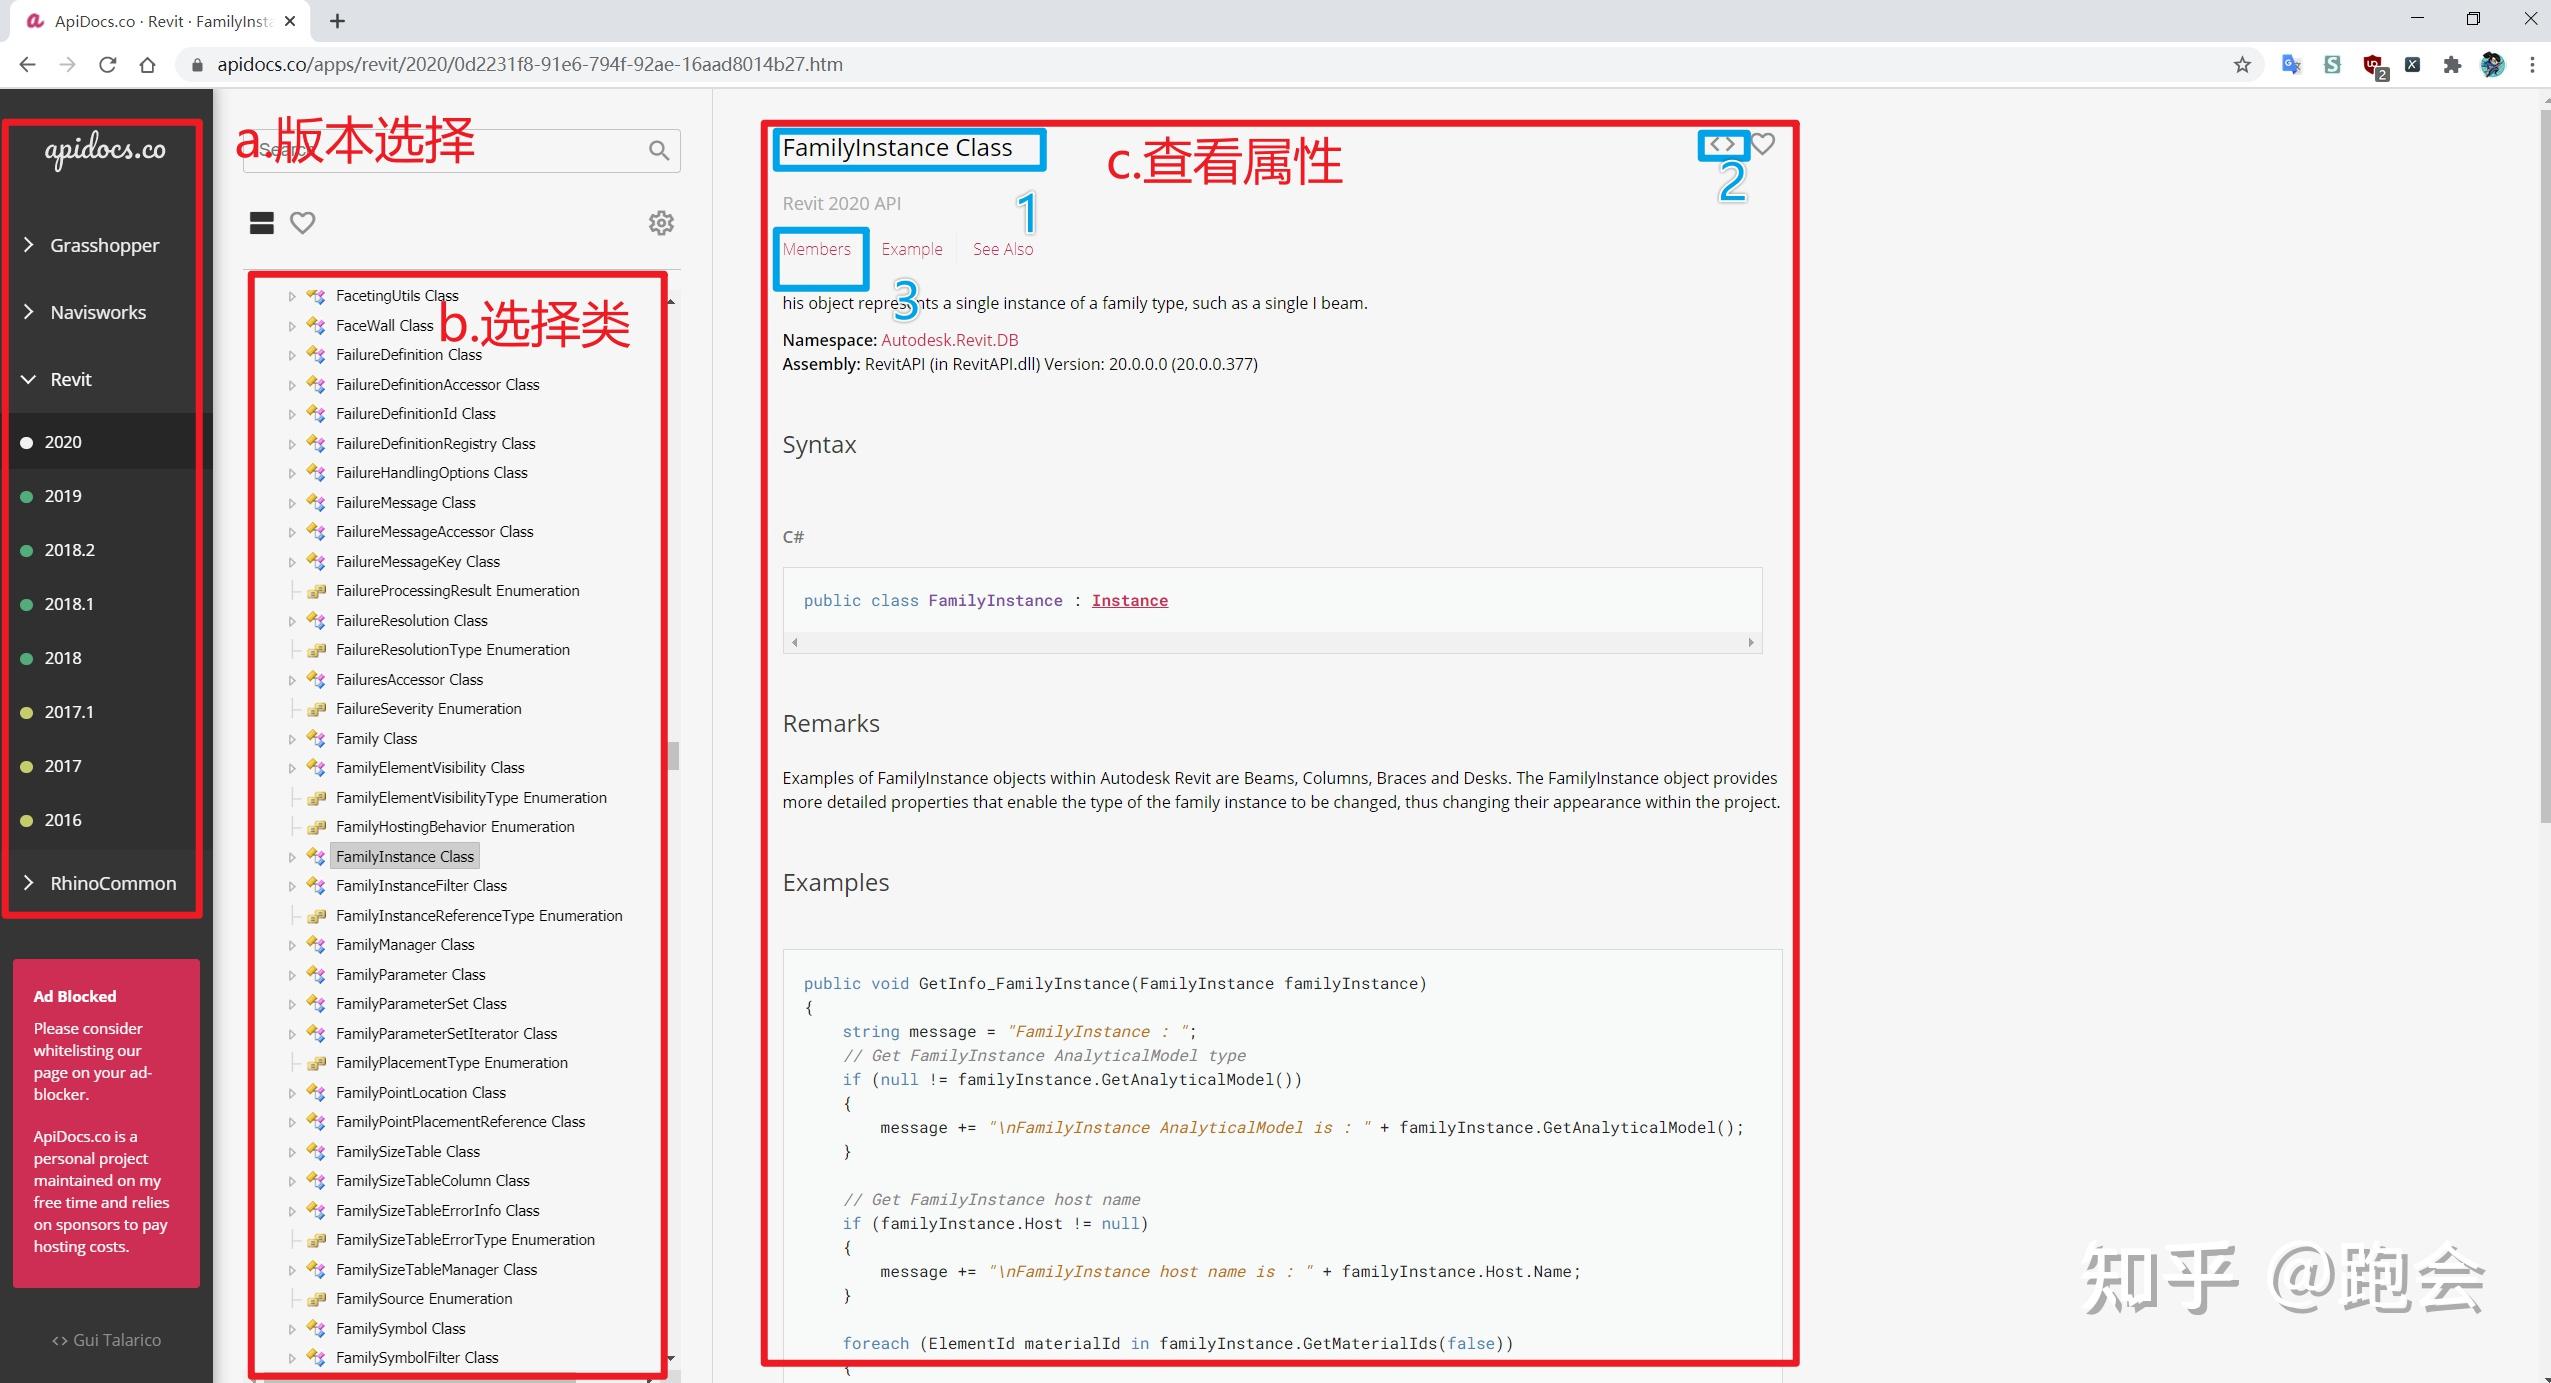Open the Autodesk.Revit.DB namespace link
2551x1383 pixels.
pyautogui.click(x=949, y=340)
